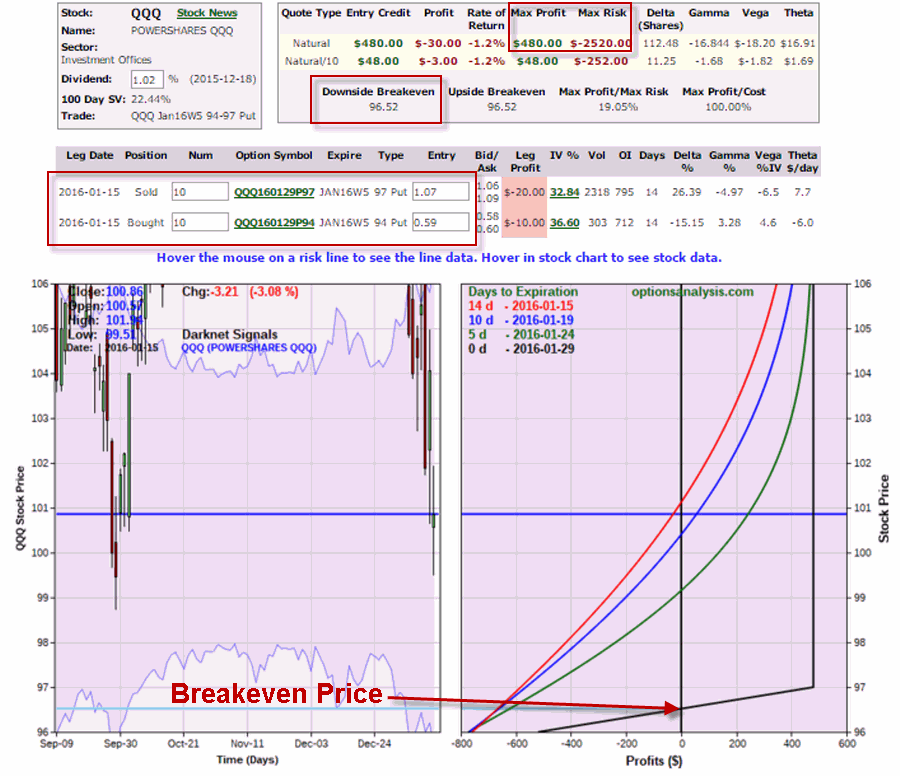The image size is (900, 776).
Task: Click the OI value '712'
Action: tap(624, 223)
